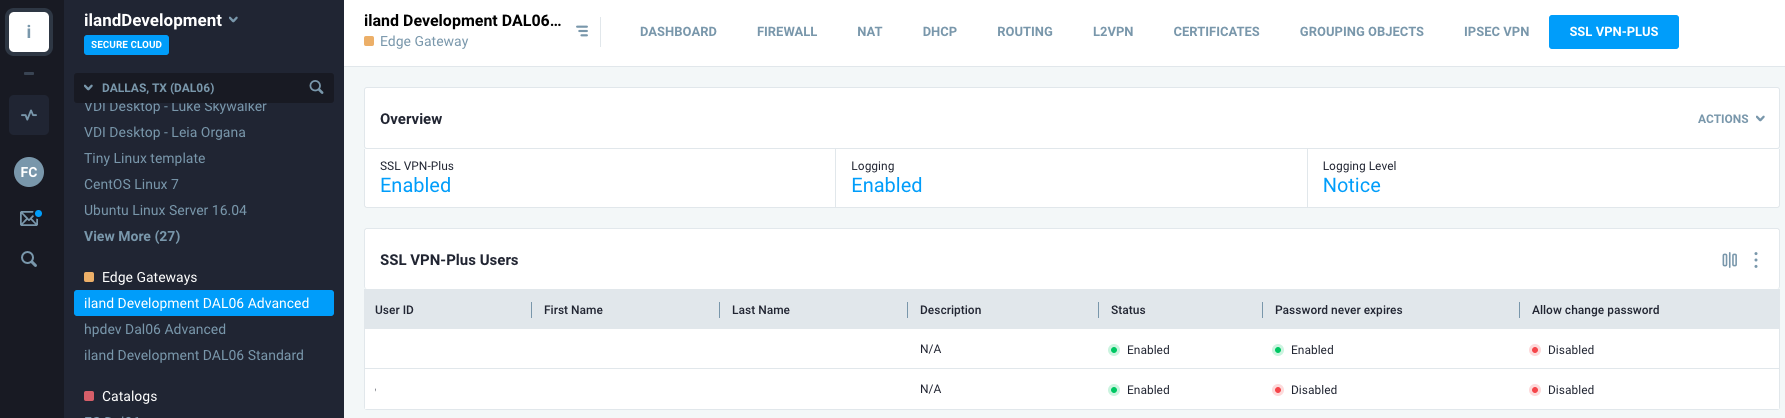Sort by the User ID column header

pyautogui.click(x=394, y=310)
